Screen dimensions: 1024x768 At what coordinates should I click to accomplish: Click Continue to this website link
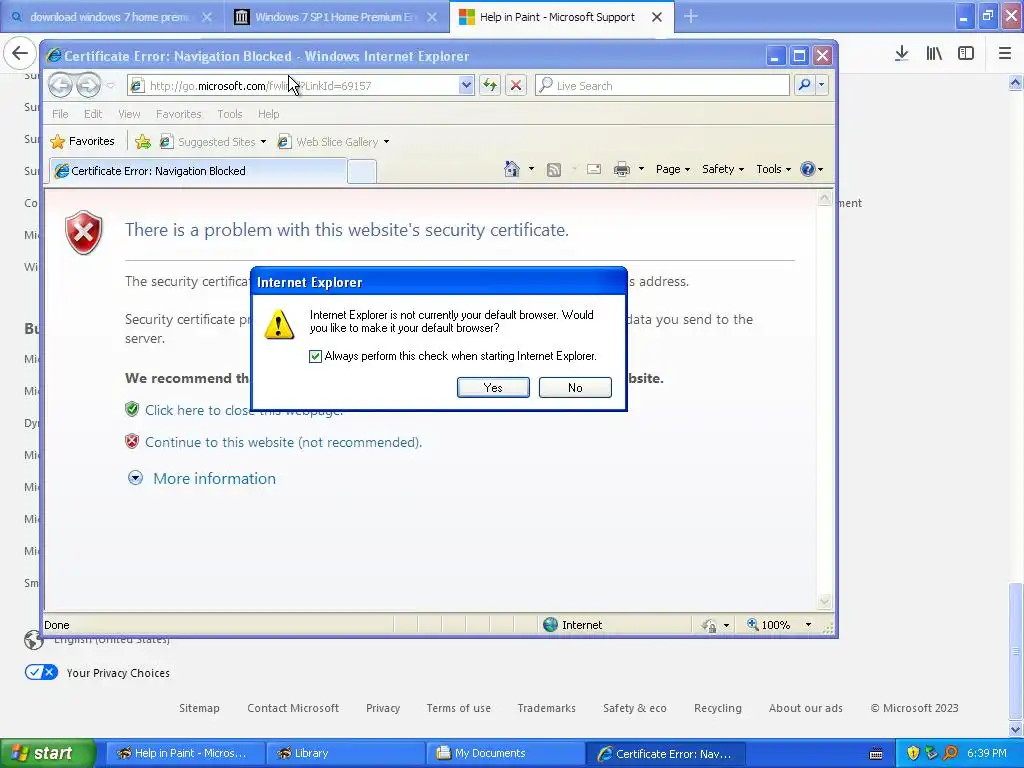283,442
